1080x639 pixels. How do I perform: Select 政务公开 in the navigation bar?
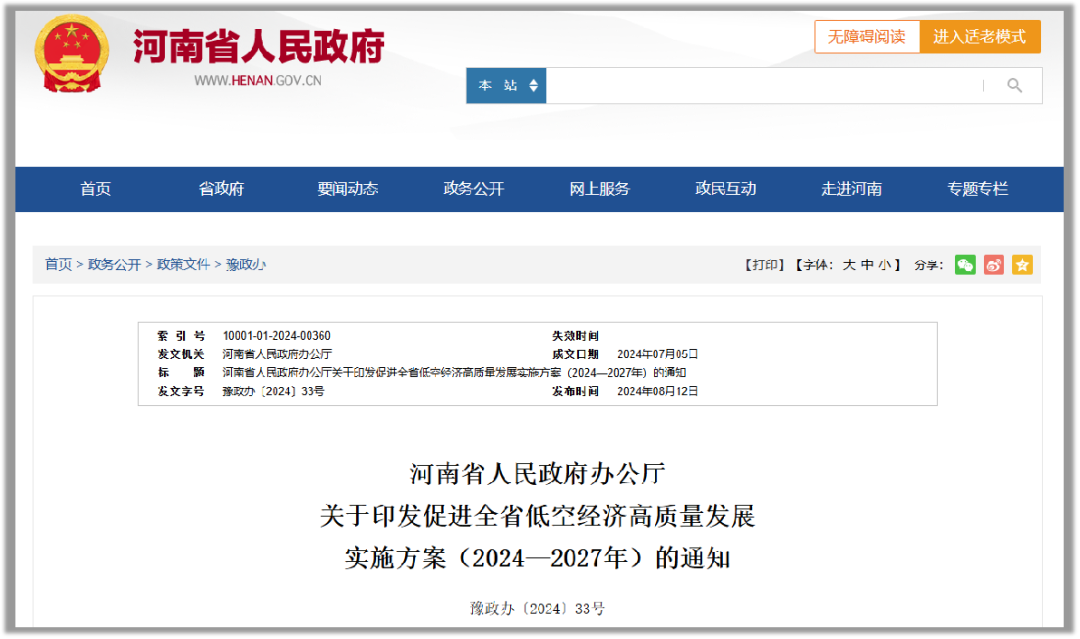click(474, 189)
